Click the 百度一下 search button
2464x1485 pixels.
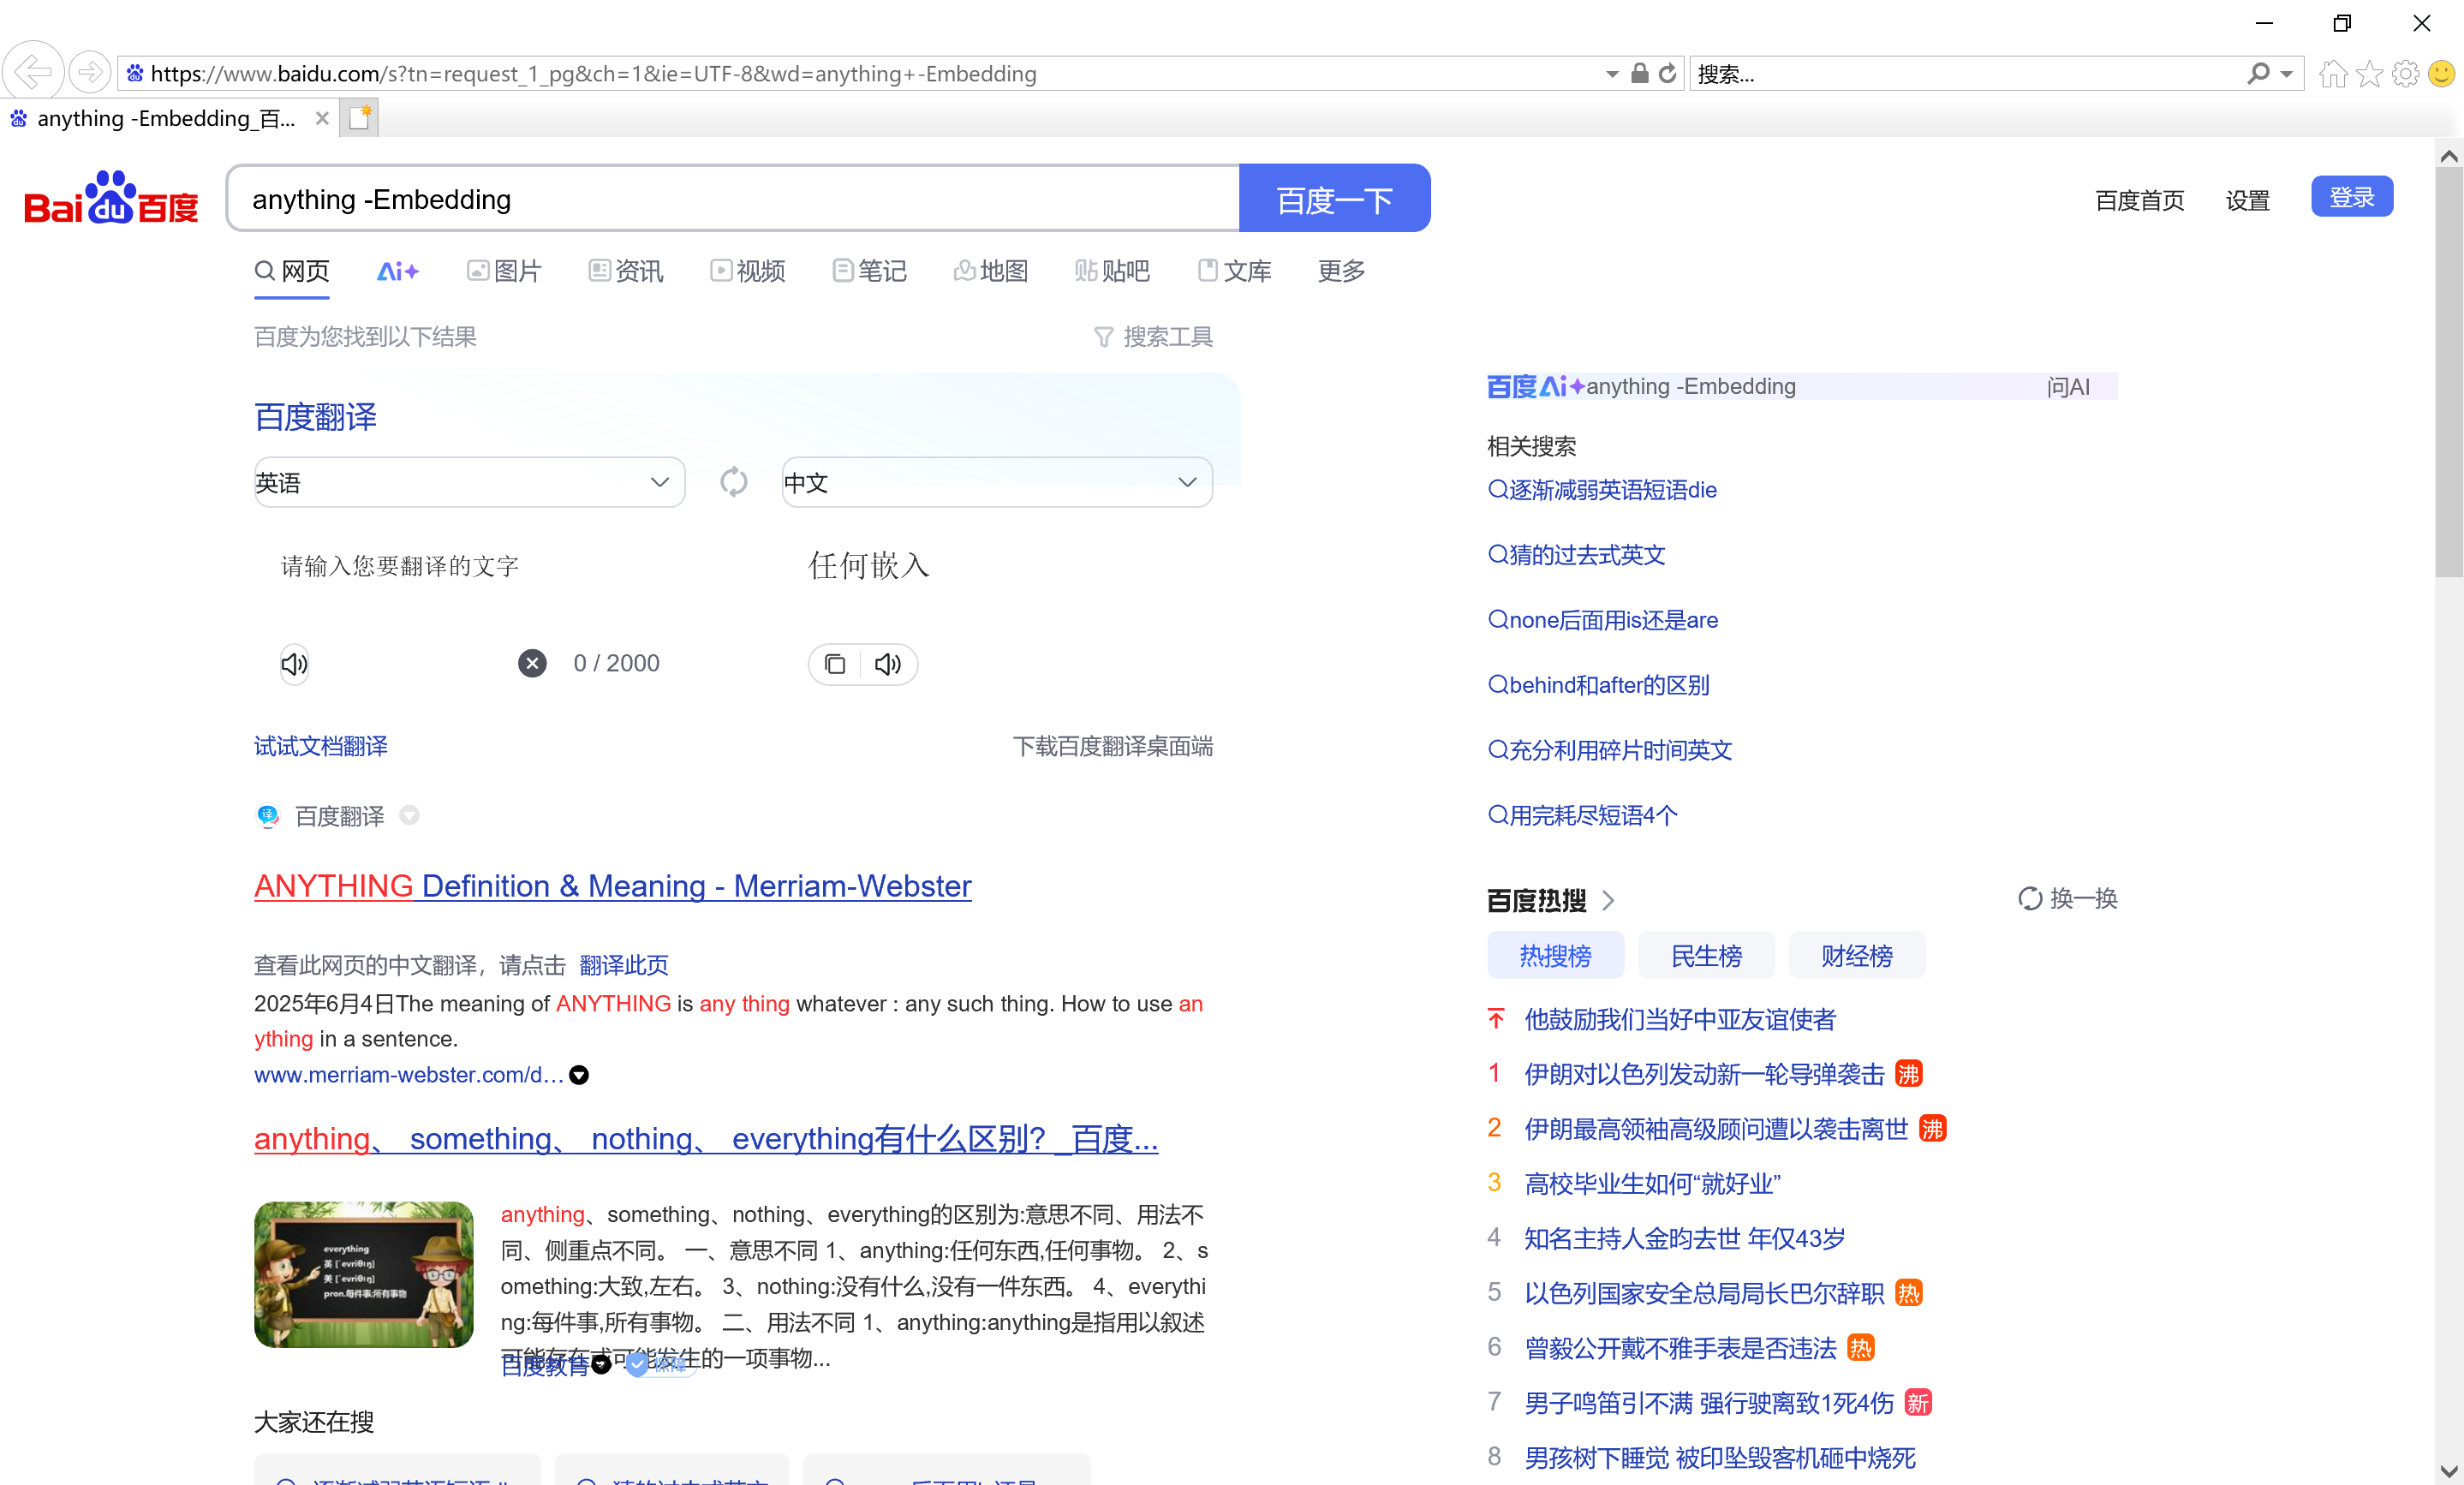tap(1334, 198)
